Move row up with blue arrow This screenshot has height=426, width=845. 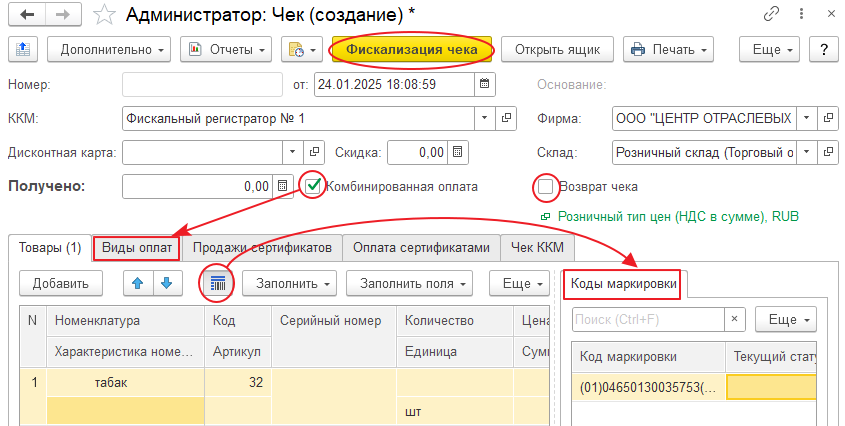coord(138,283)
